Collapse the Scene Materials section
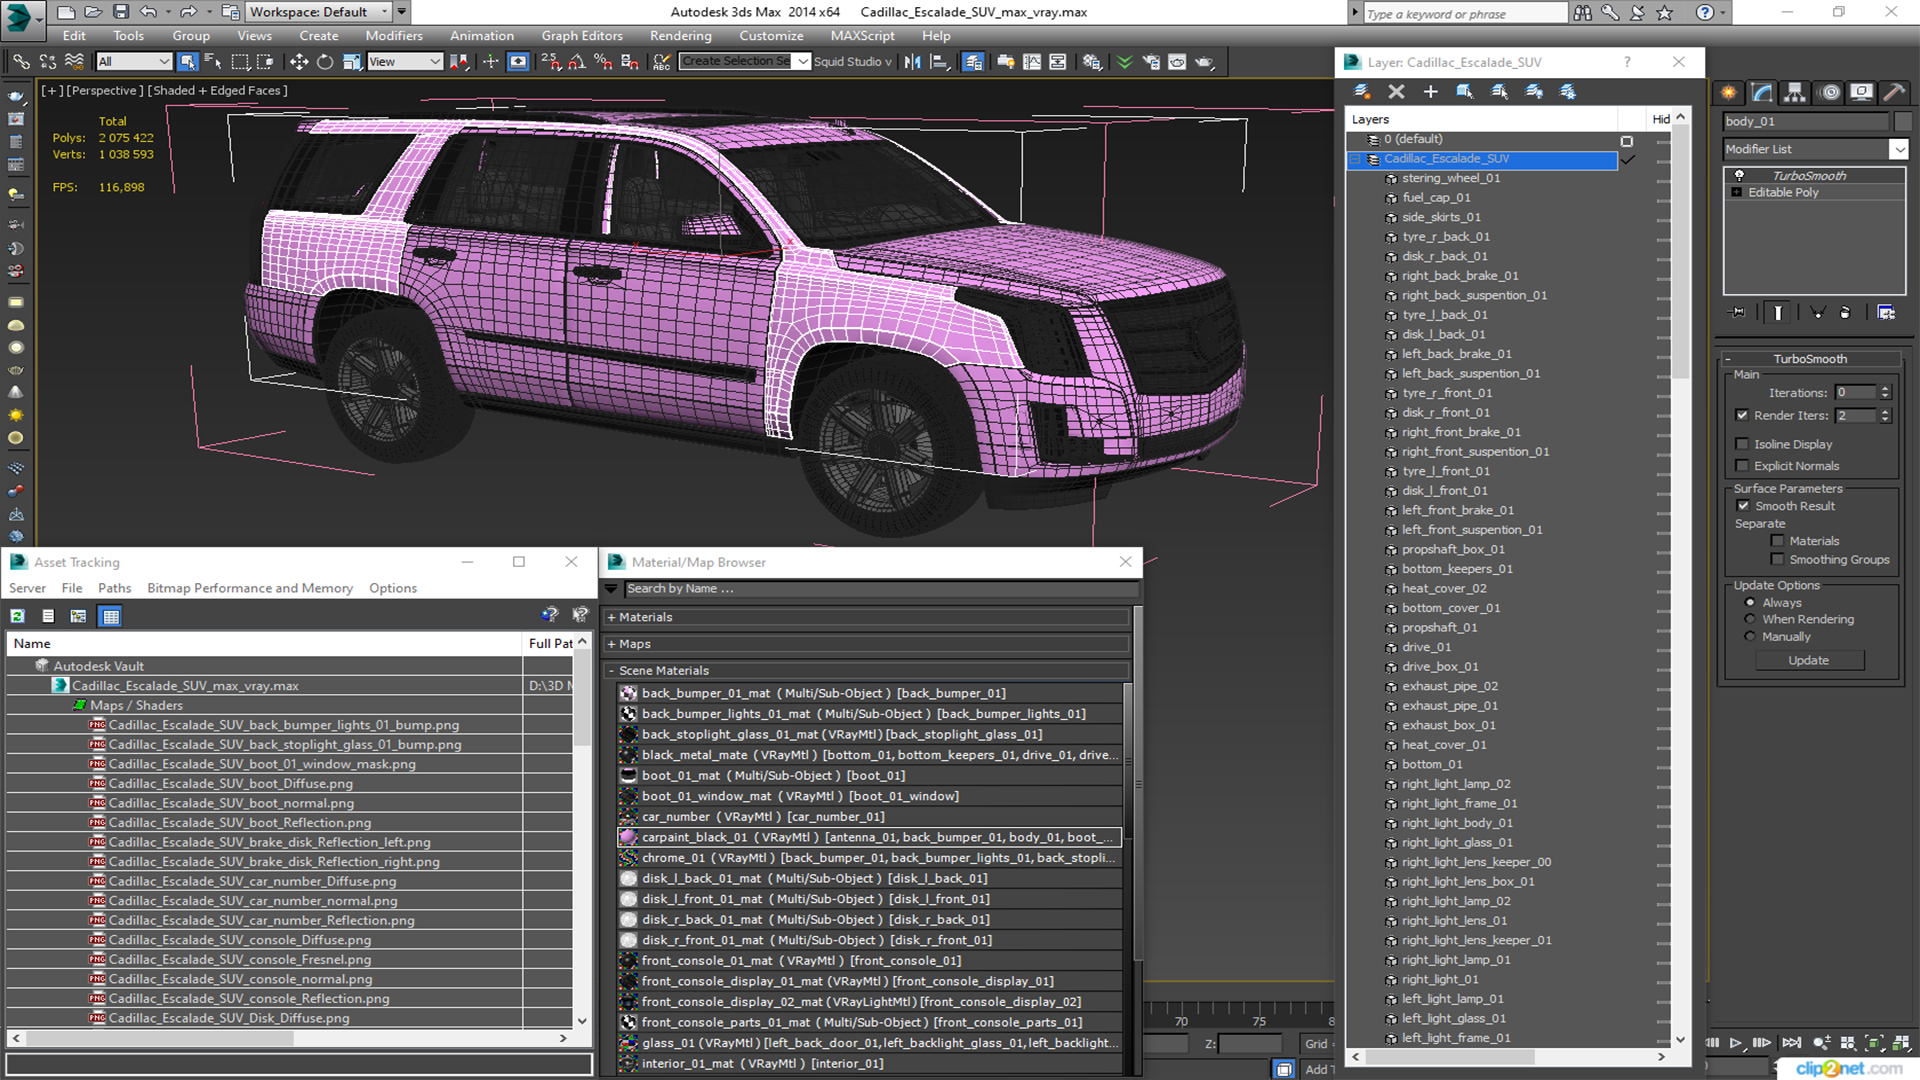The height and width of the screenshot is (1080, 1920). pyautogui.click(x=611, y=671)
